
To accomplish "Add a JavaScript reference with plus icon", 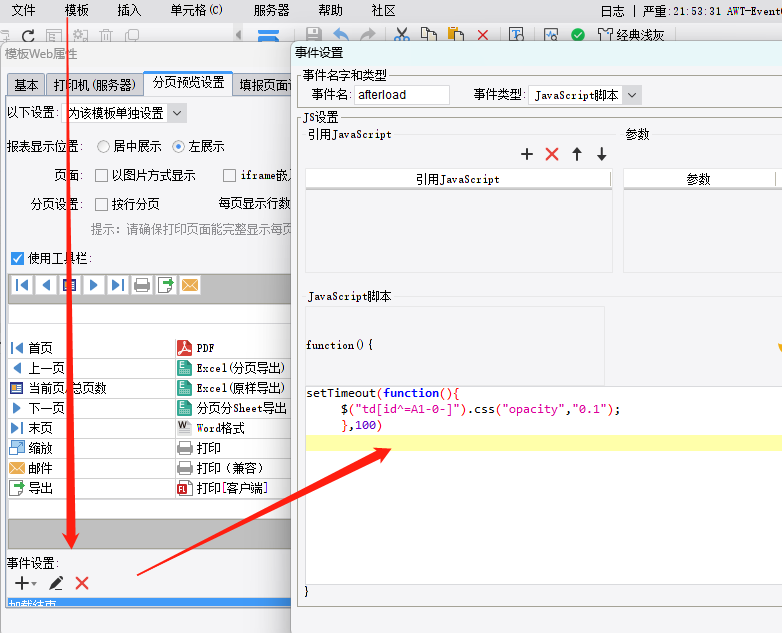I will coord(527,154).
